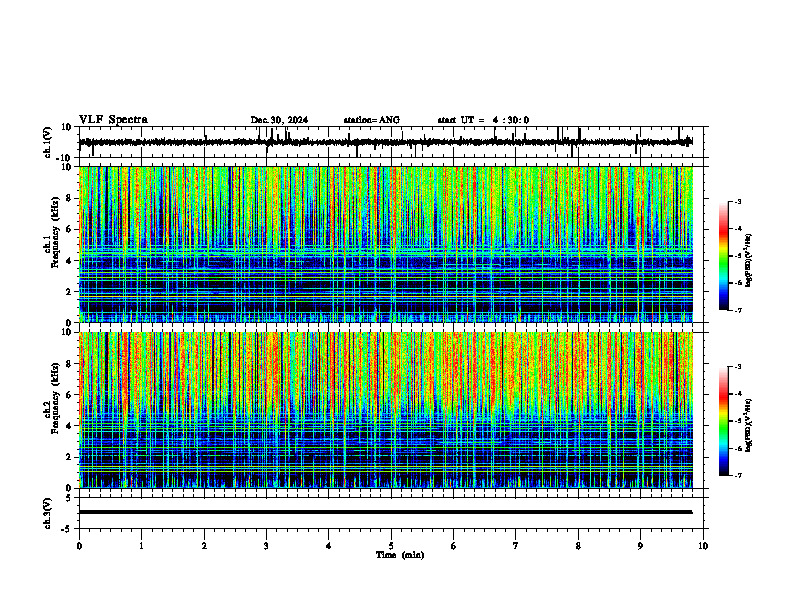Click the ch.1 color bar log(PSD) unit label
The height and width of the screenshot is (612, 792).
(748, 260)
